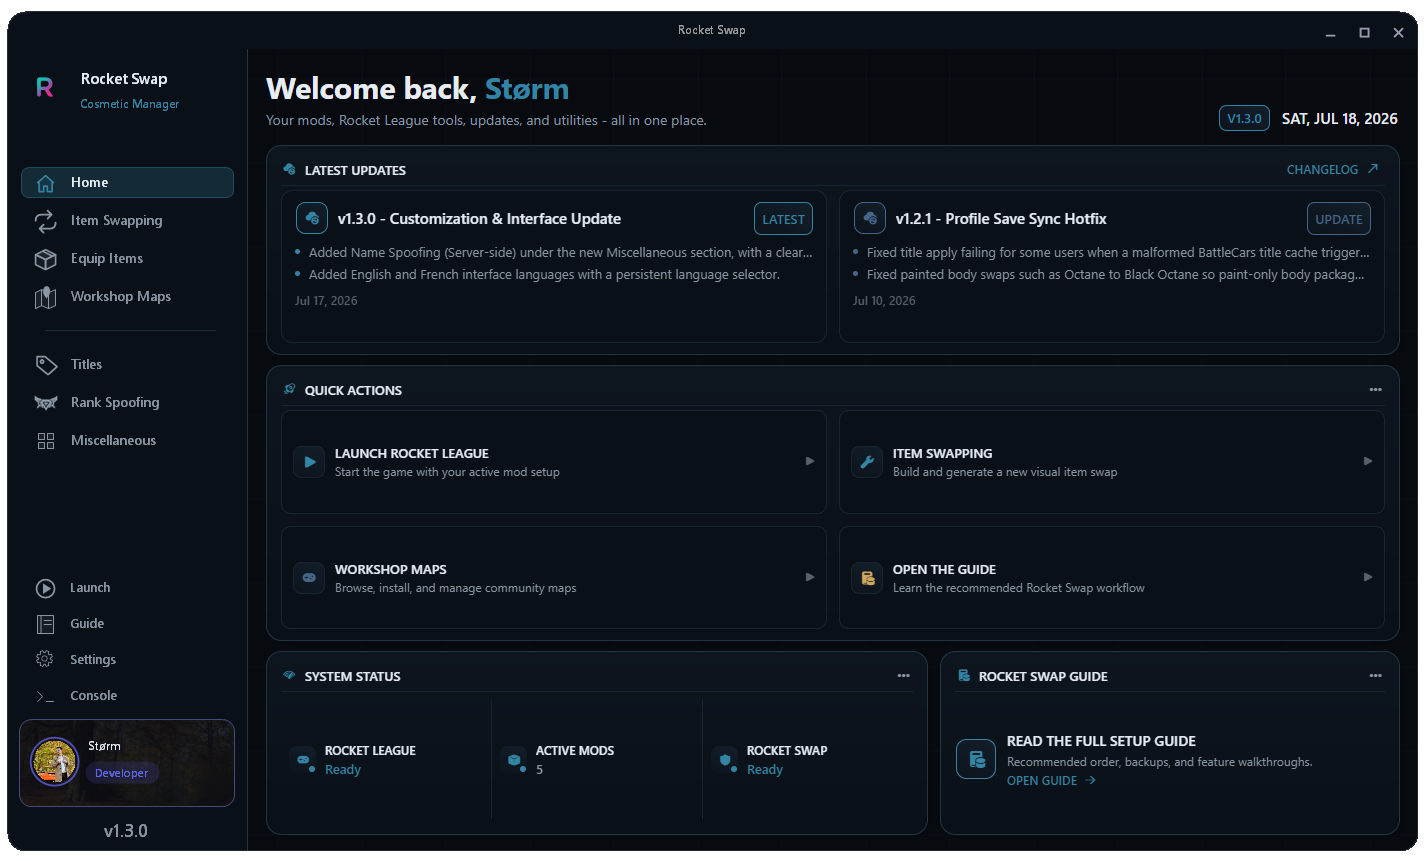Click the Titles tag icon

pyautogui.click(x=46, y=365)
